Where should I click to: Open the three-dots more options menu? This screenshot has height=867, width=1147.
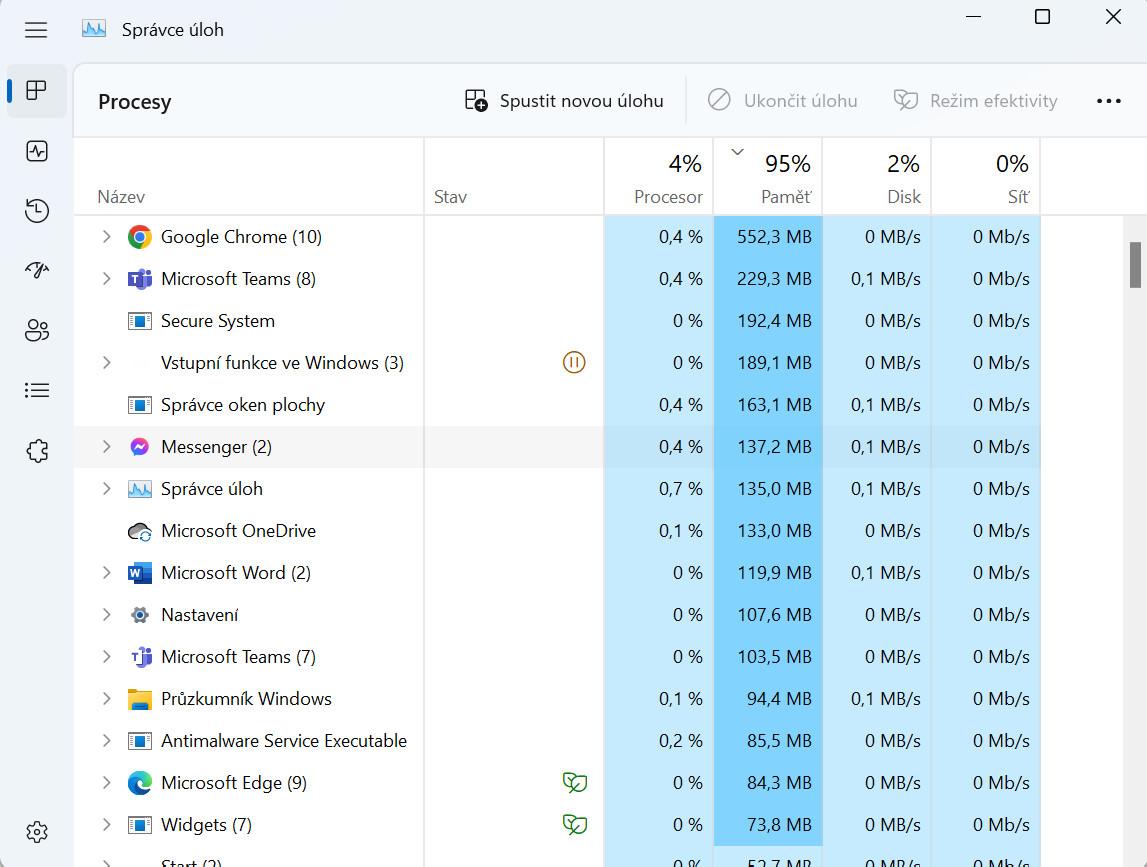[1109, 101]
